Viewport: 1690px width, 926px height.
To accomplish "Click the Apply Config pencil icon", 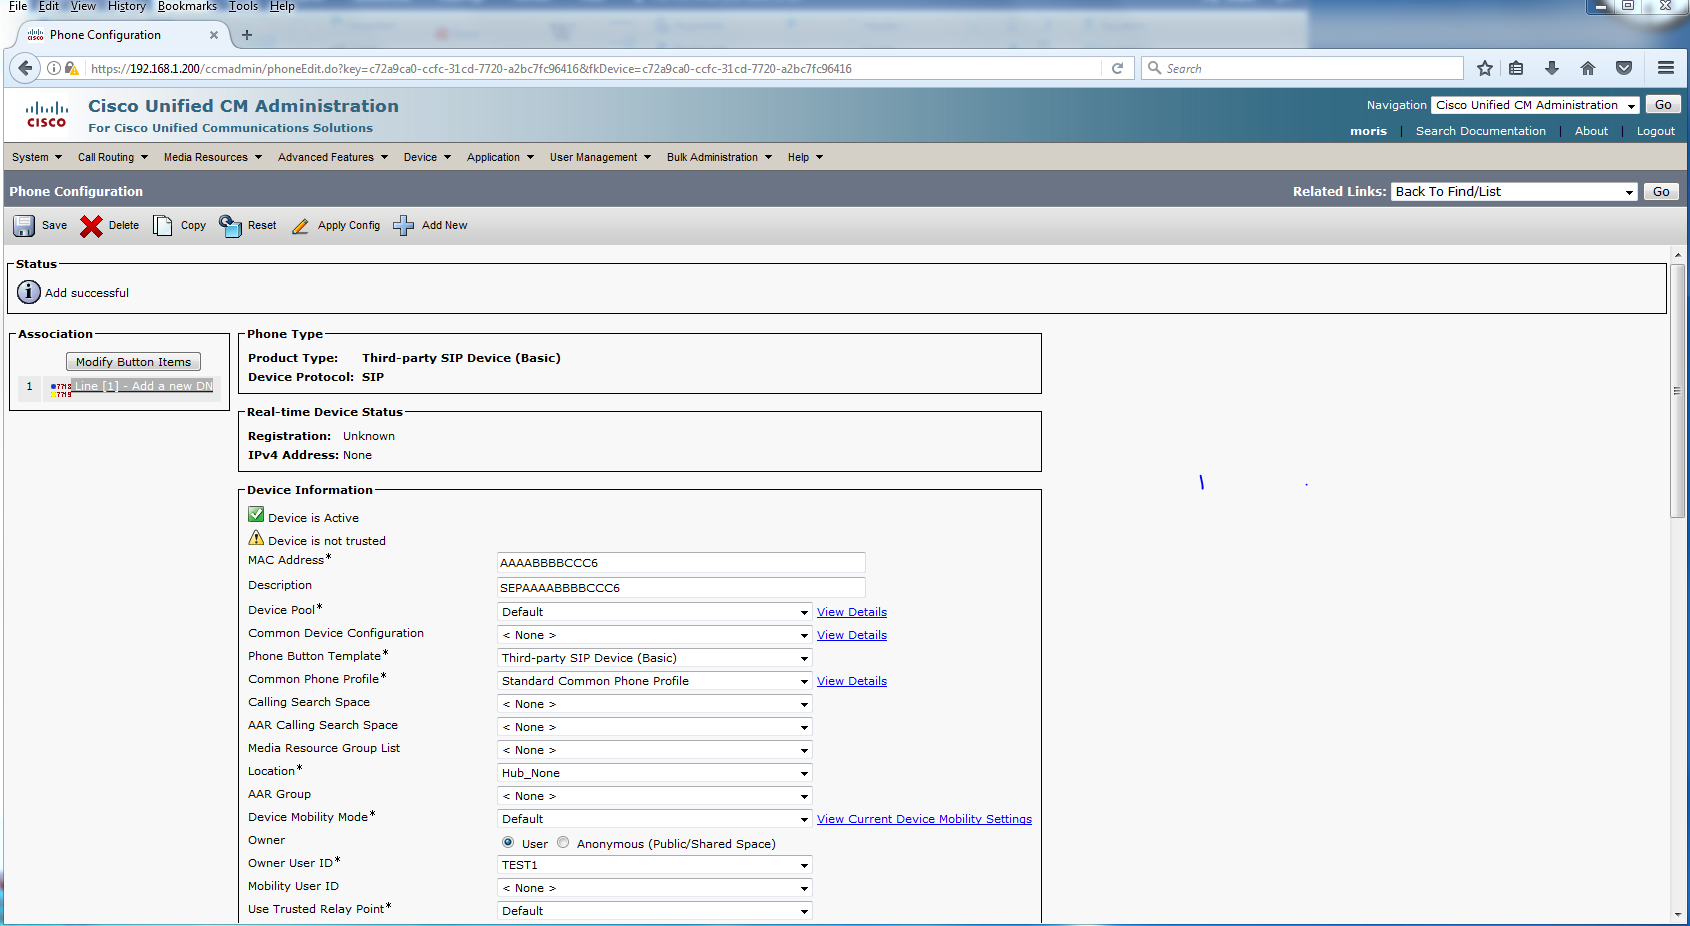I will click(300, 226).
